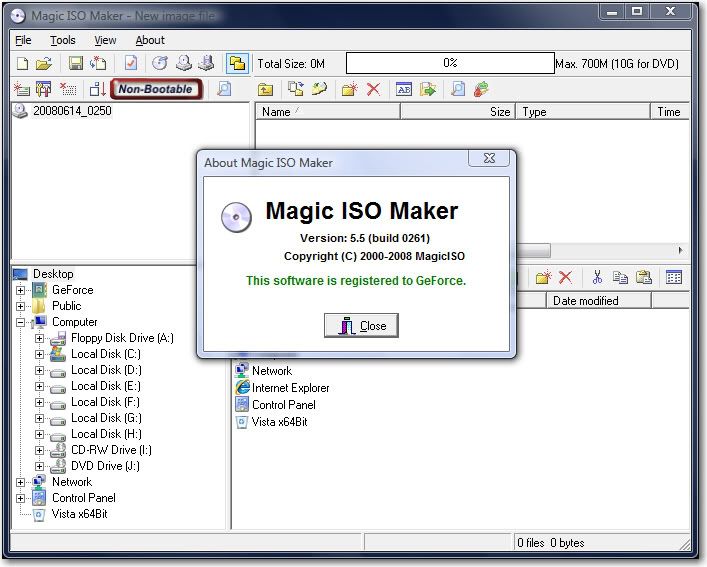This screenshot has height=567, width=707.
Task: Select Local Disk (G:) in the tree
Action: pos(106,418)
